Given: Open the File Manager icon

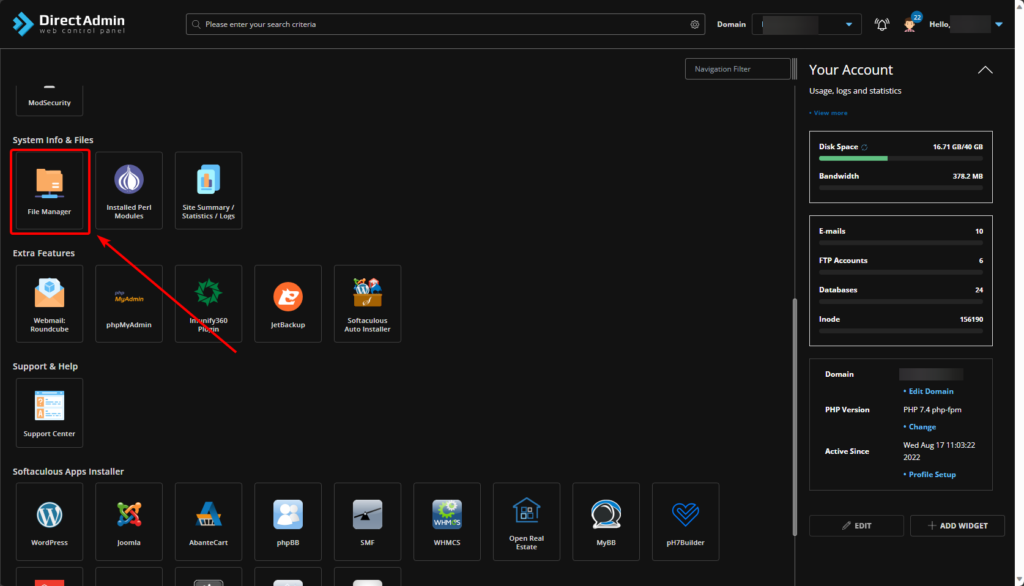Looking at the screenshot, I should (x=49, y=190).
